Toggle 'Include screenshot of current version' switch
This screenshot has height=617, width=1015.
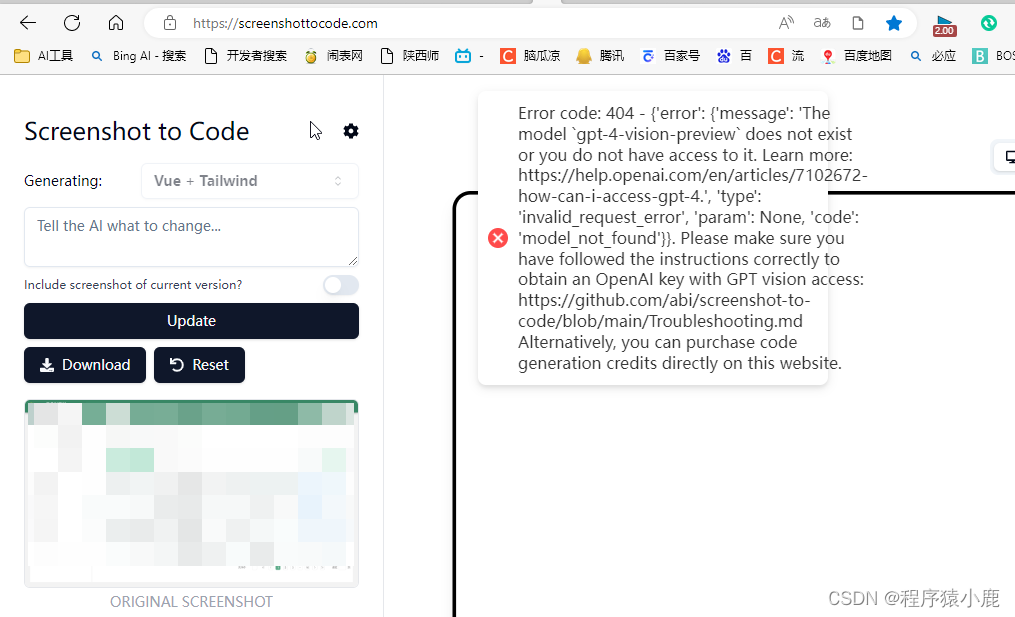point(341,285)
